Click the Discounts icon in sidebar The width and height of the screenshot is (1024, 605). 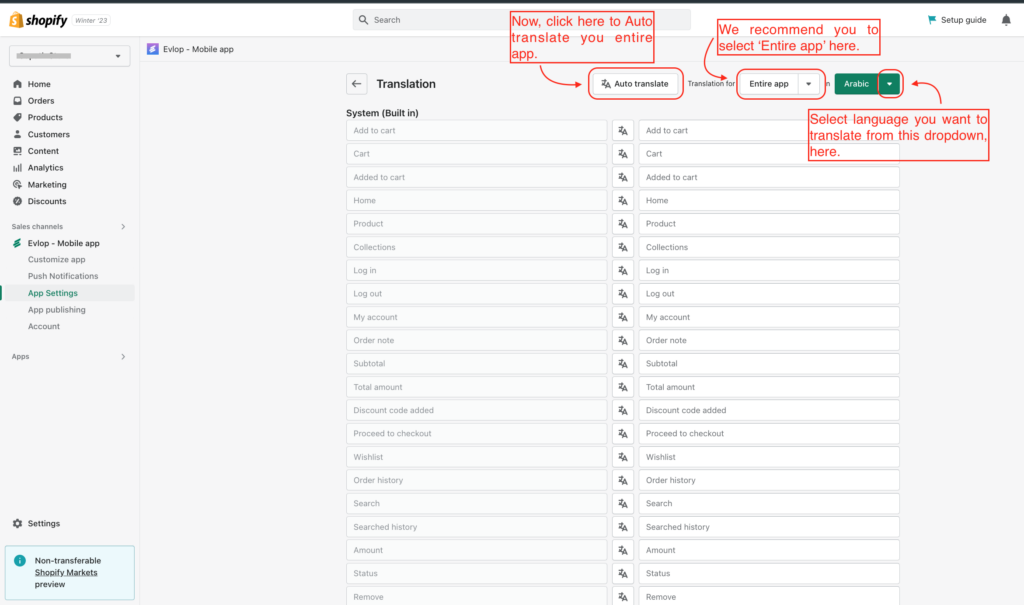pyautogui.click(x=18, y=201)
